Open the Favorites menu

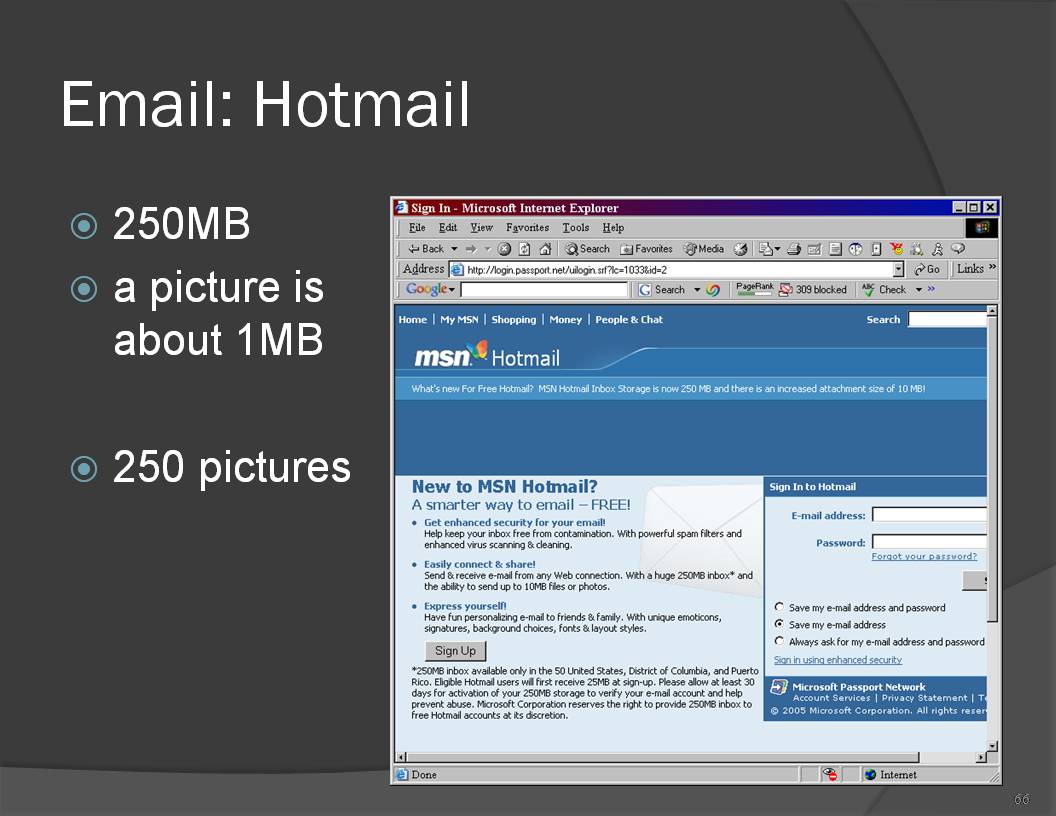pos(527,228)
